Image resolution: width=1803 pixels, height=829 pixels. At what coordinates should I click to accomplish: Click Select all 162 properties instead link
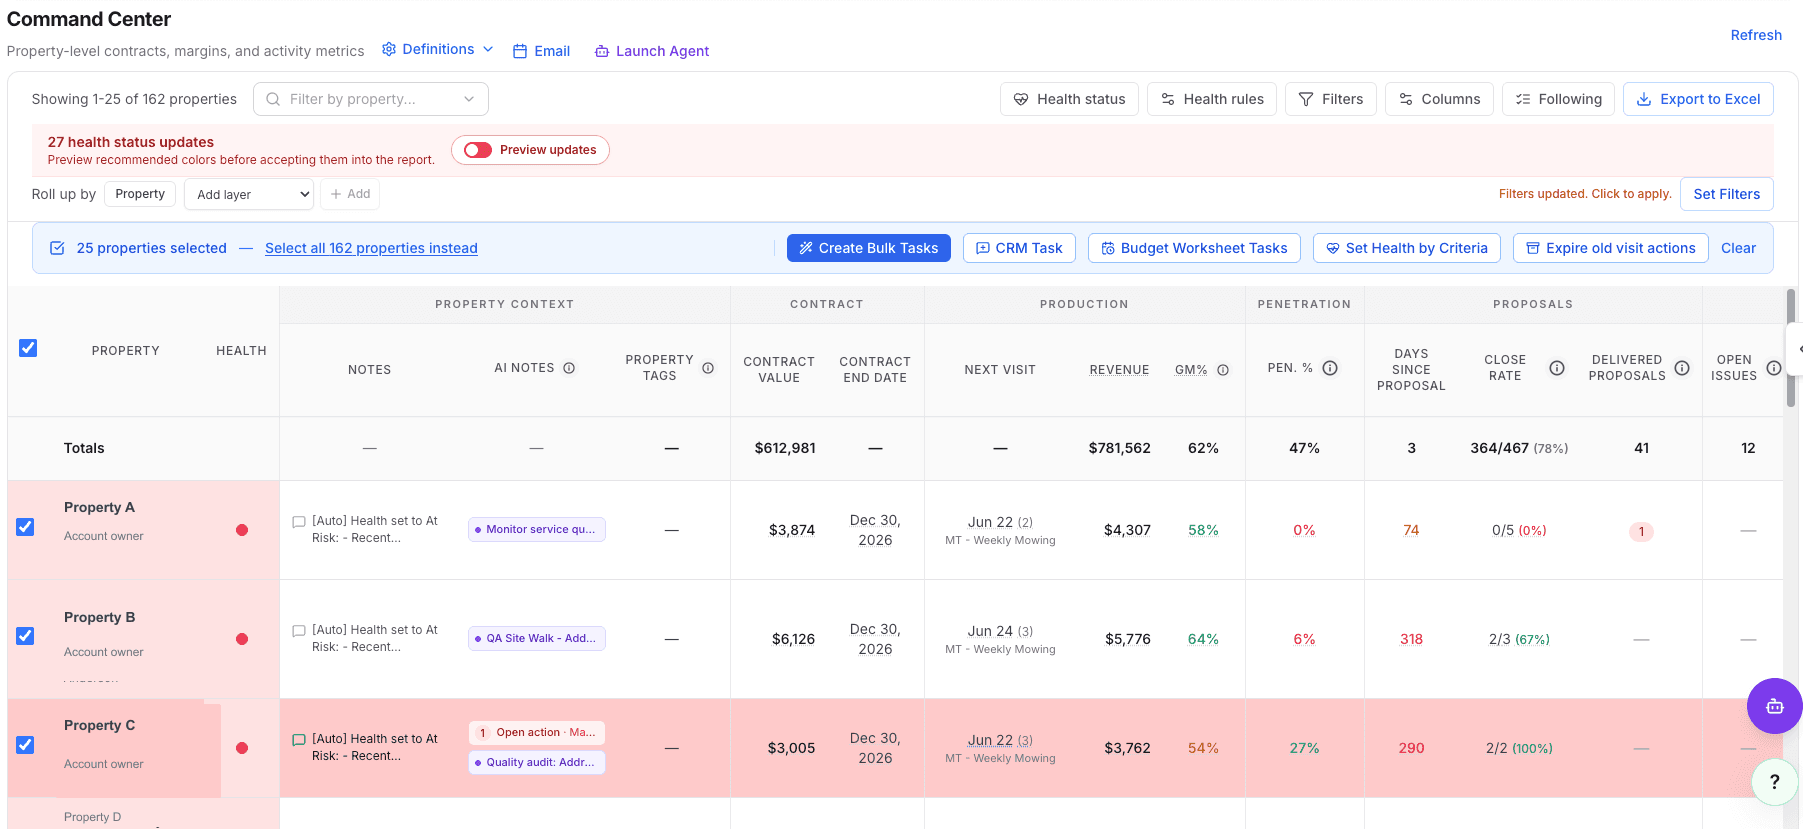(x=371, y=248)
